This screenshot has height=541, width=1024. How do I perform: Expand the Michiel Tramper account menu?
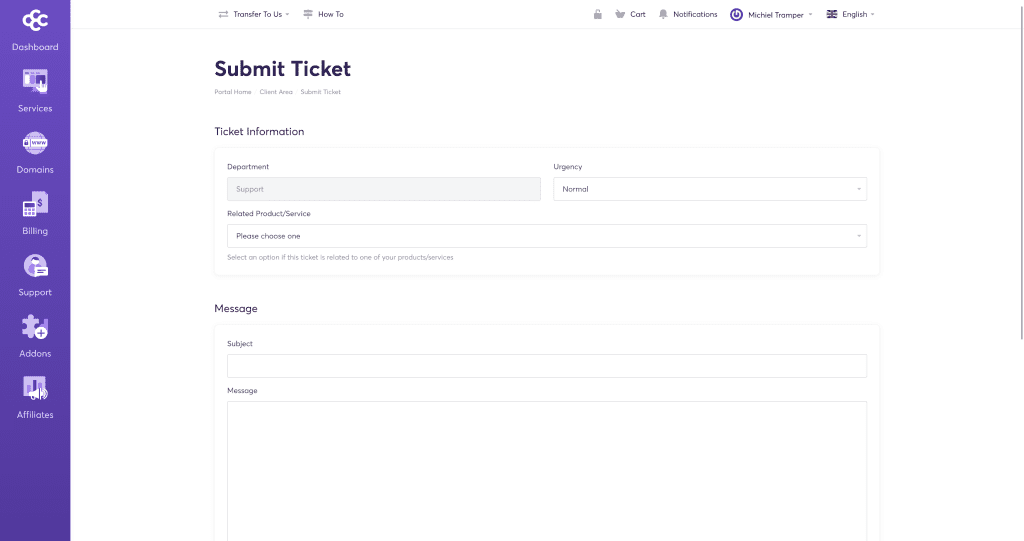tap(771, 14)
